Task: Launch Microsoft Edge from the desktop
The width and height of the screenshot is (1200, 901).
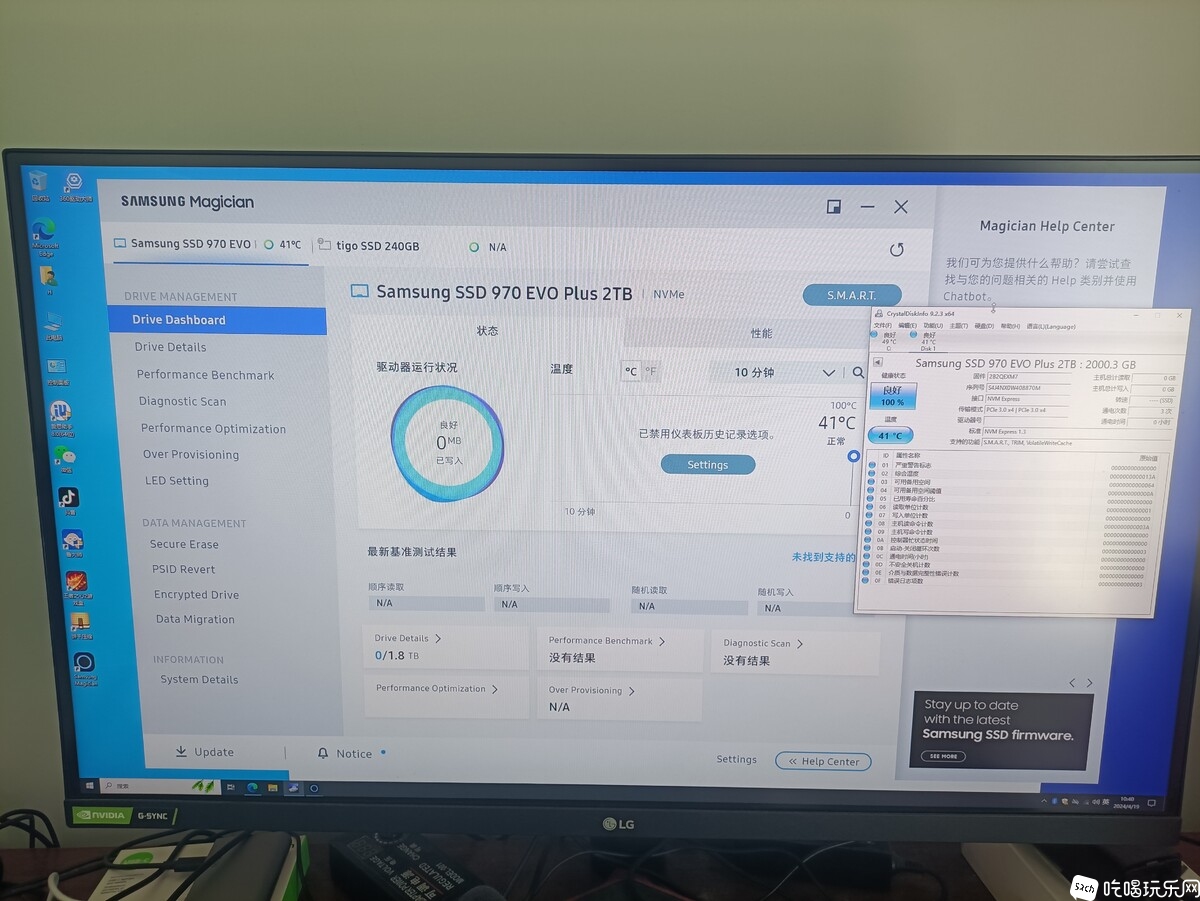Action: [44, 236]
